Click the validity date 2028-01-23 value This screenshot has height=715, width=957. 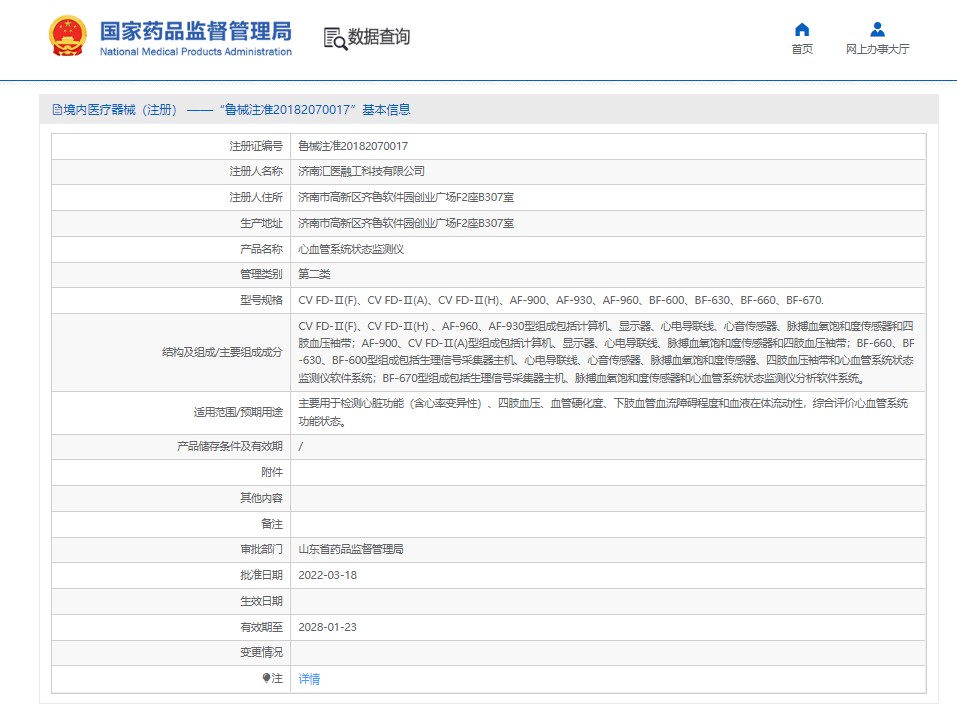327,626
